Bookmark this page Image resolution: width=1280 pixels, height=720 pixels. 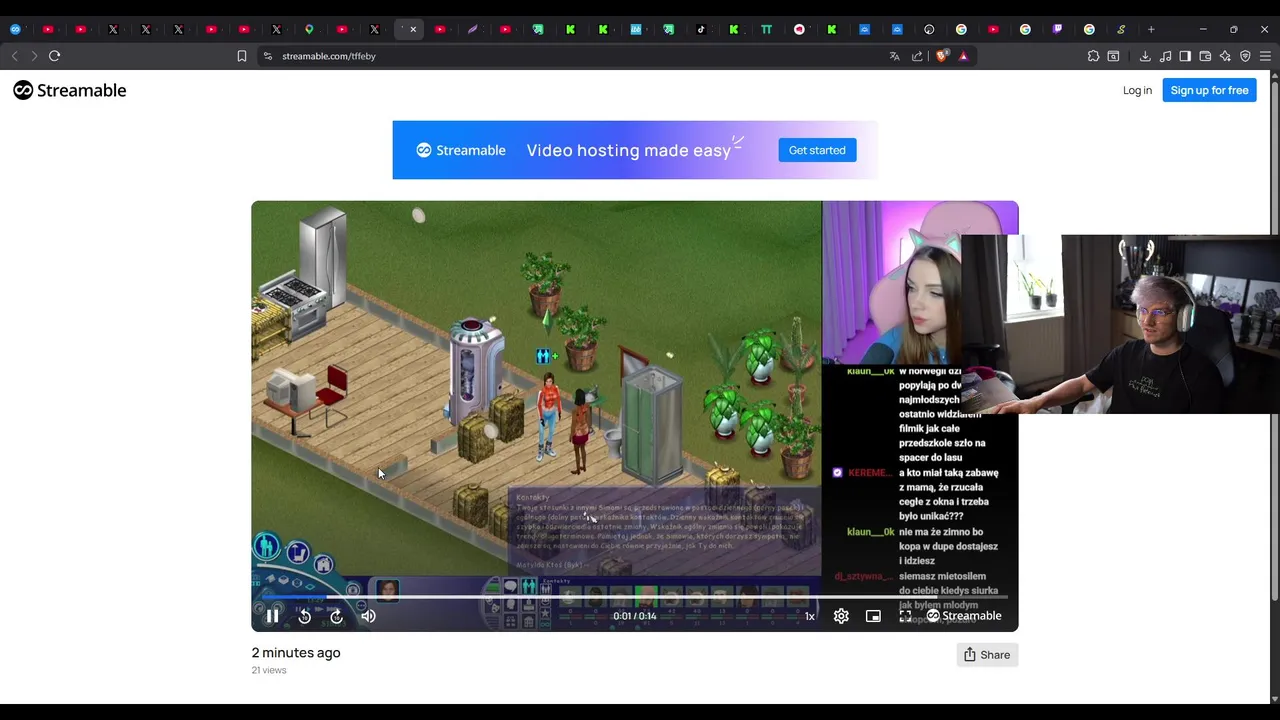click(x=241, y=56)
